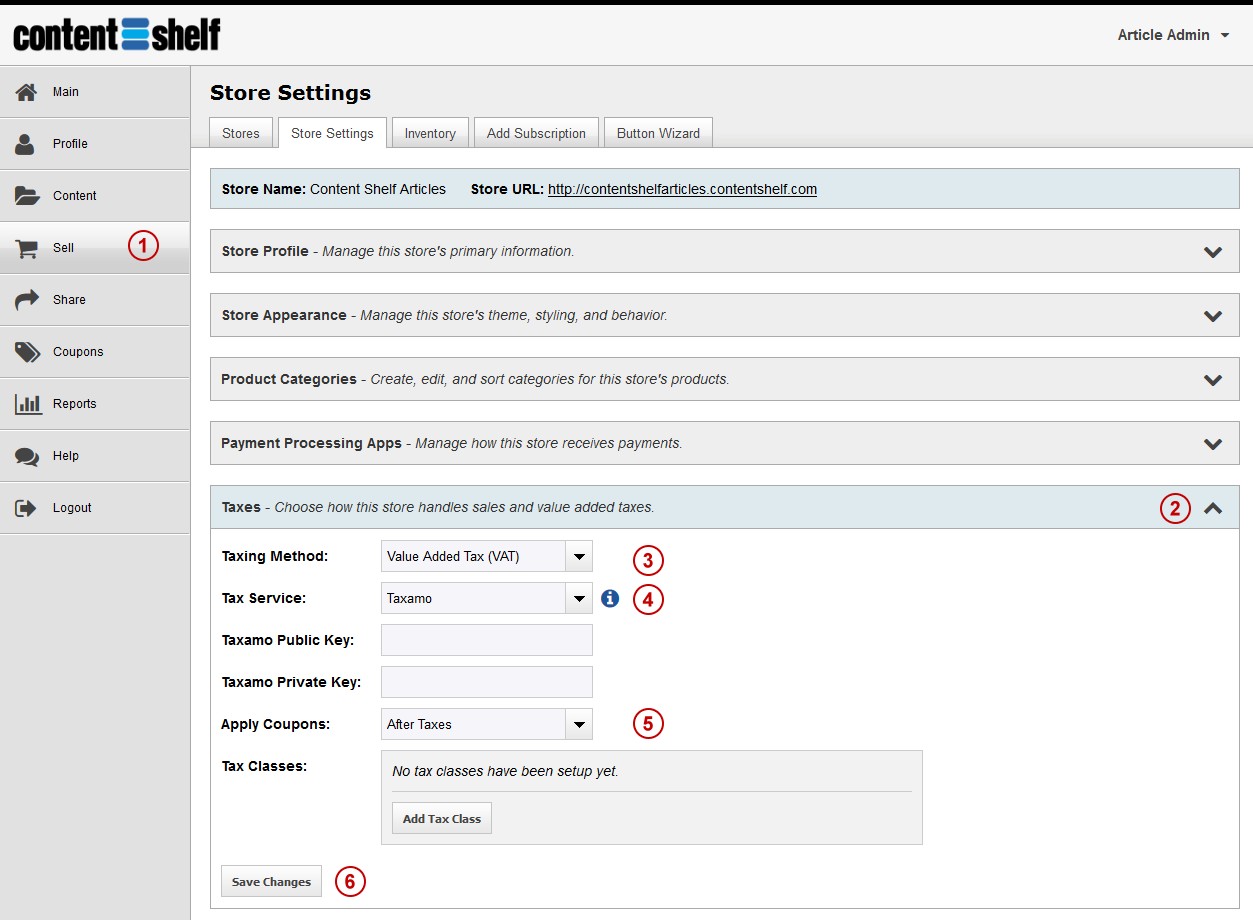This screenshot has height=920, width=1253.
Task: Expand the Store Profile section chevron
Action: (1213, 252)
